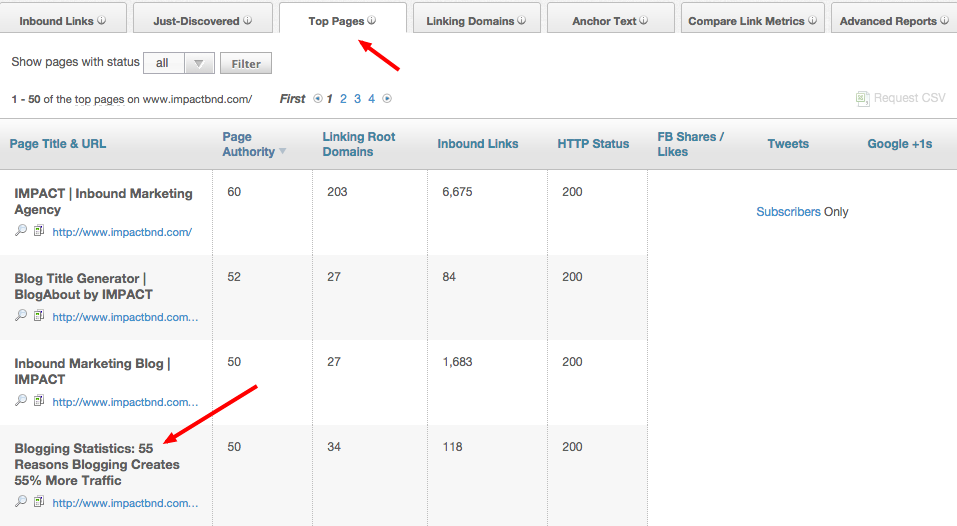The height and width of the screenshot is (526, 957).
Task: Click inbound links value 118
Action: (x=452, y=447)
